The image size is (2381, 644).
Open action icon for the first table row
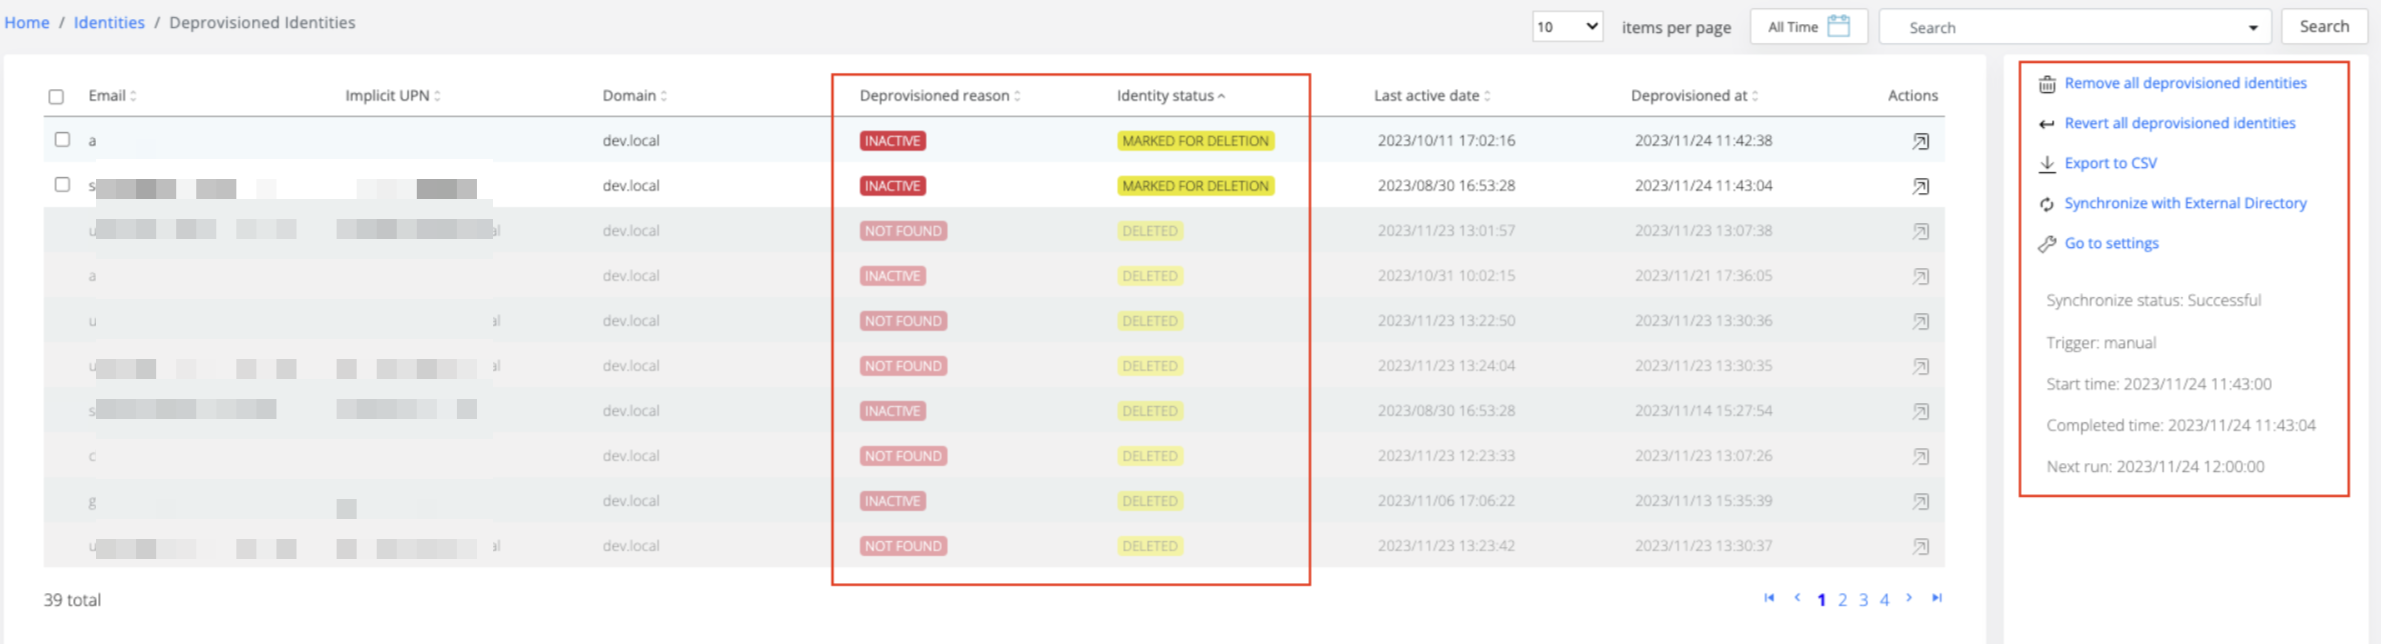pyautogui.click(x=1920, y=142)
